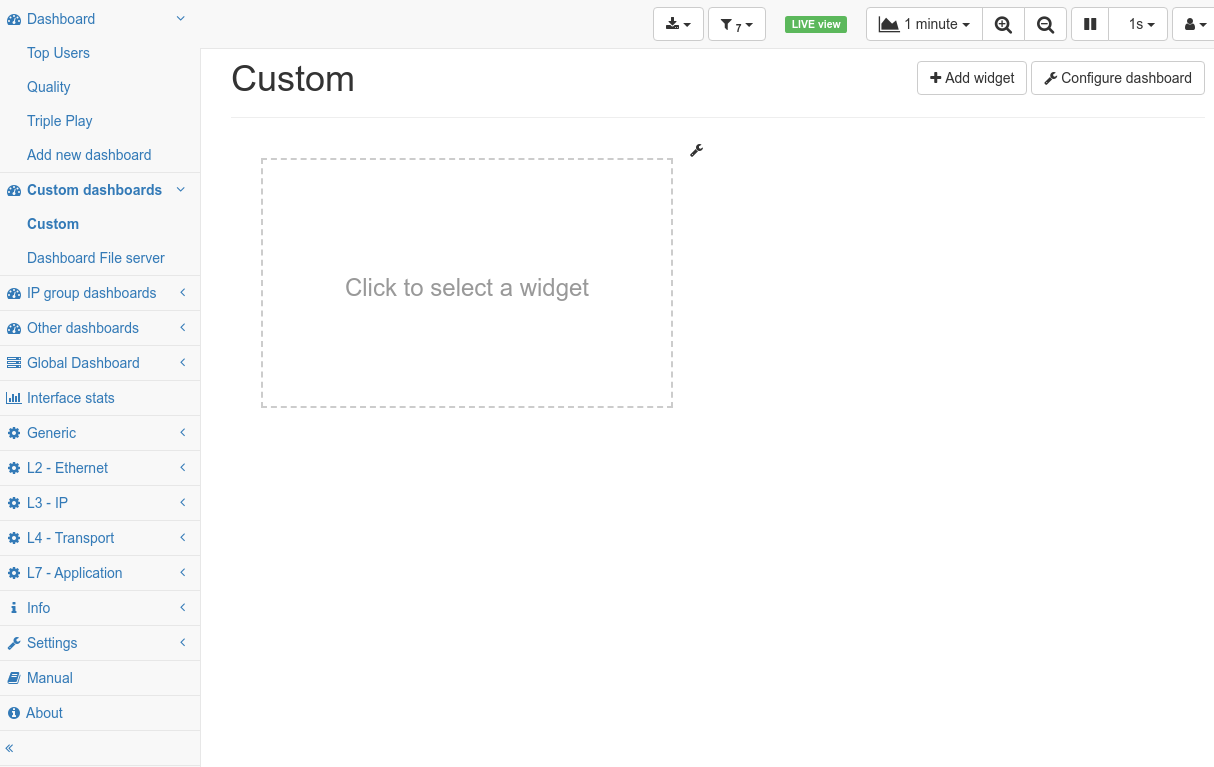Pause live updates with the pause button
This screenshot has width=1214, height=767.
[1090, 24]
